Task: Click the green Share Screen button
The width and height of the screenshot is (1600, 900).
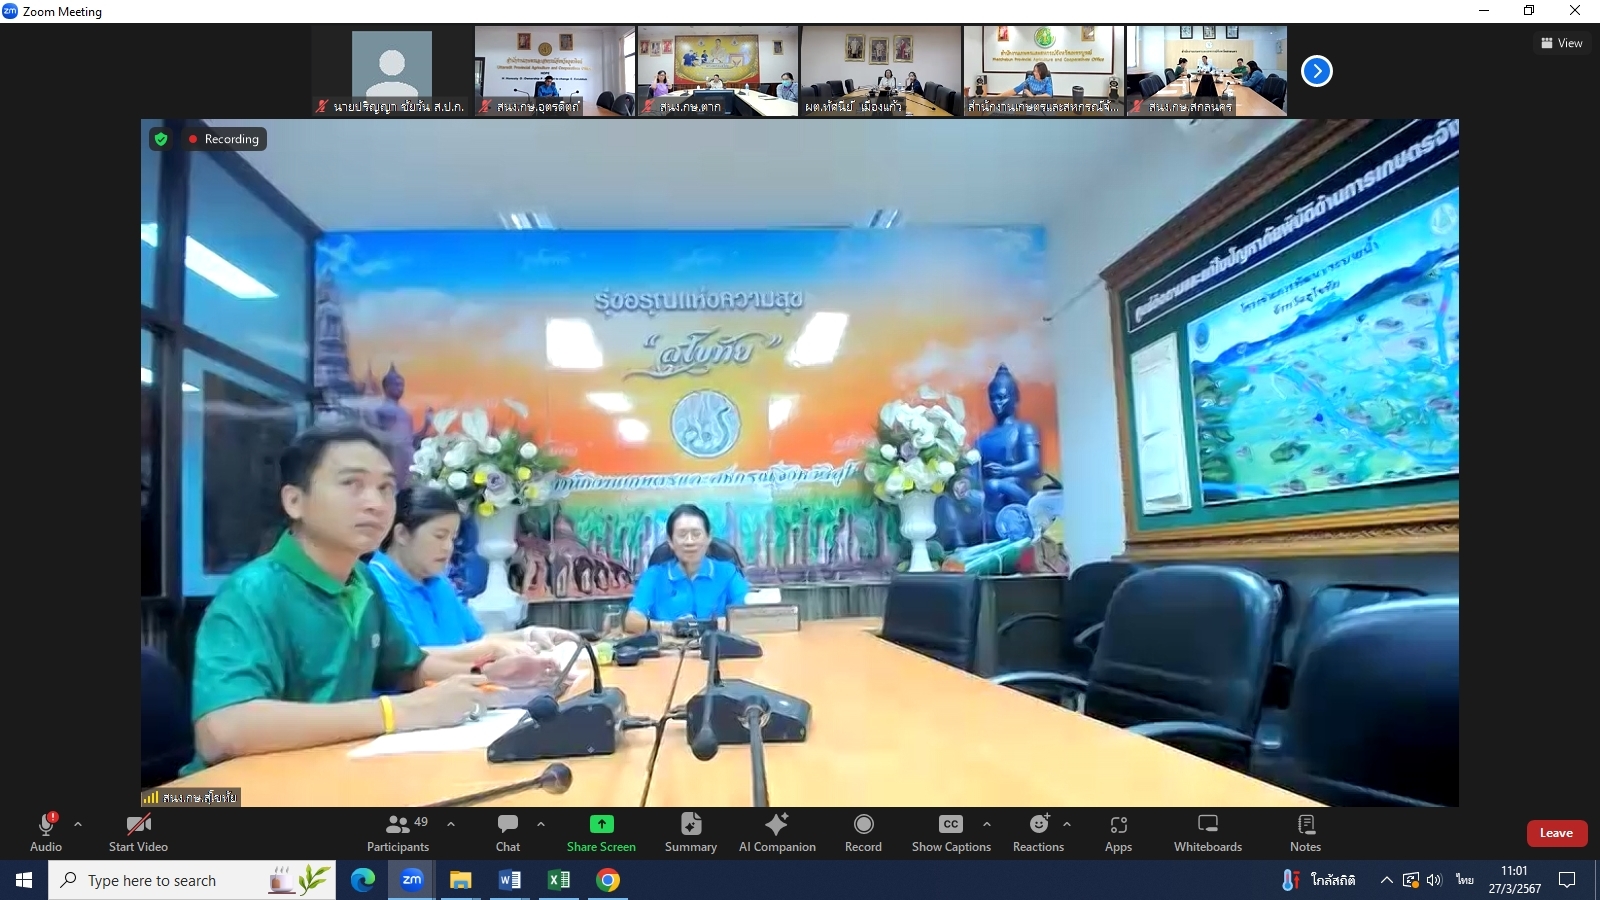Action: [601, 833]
